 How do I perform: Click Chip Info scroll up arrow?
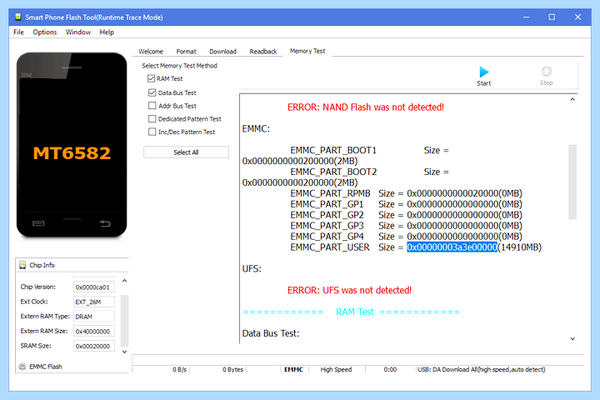coord(124,281)
